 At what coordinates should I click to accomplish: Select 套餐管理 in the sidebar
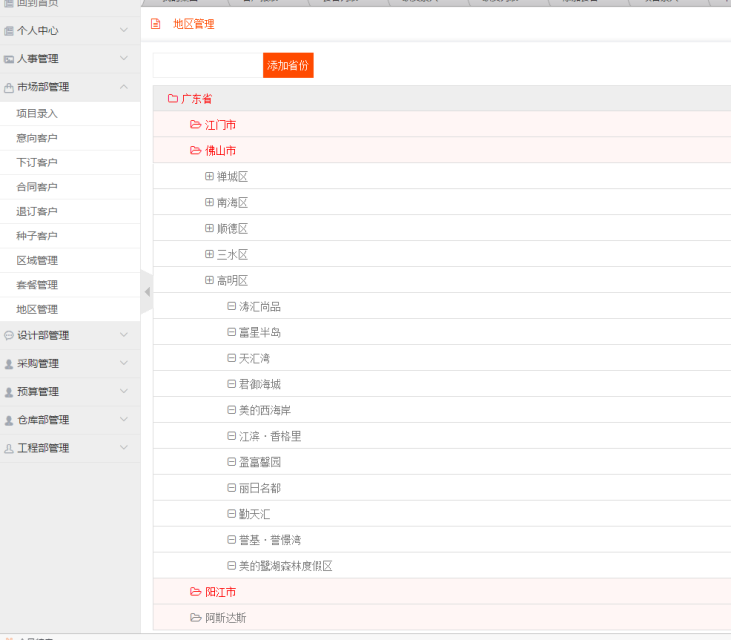pyautogui.click(x=37, y=285)
